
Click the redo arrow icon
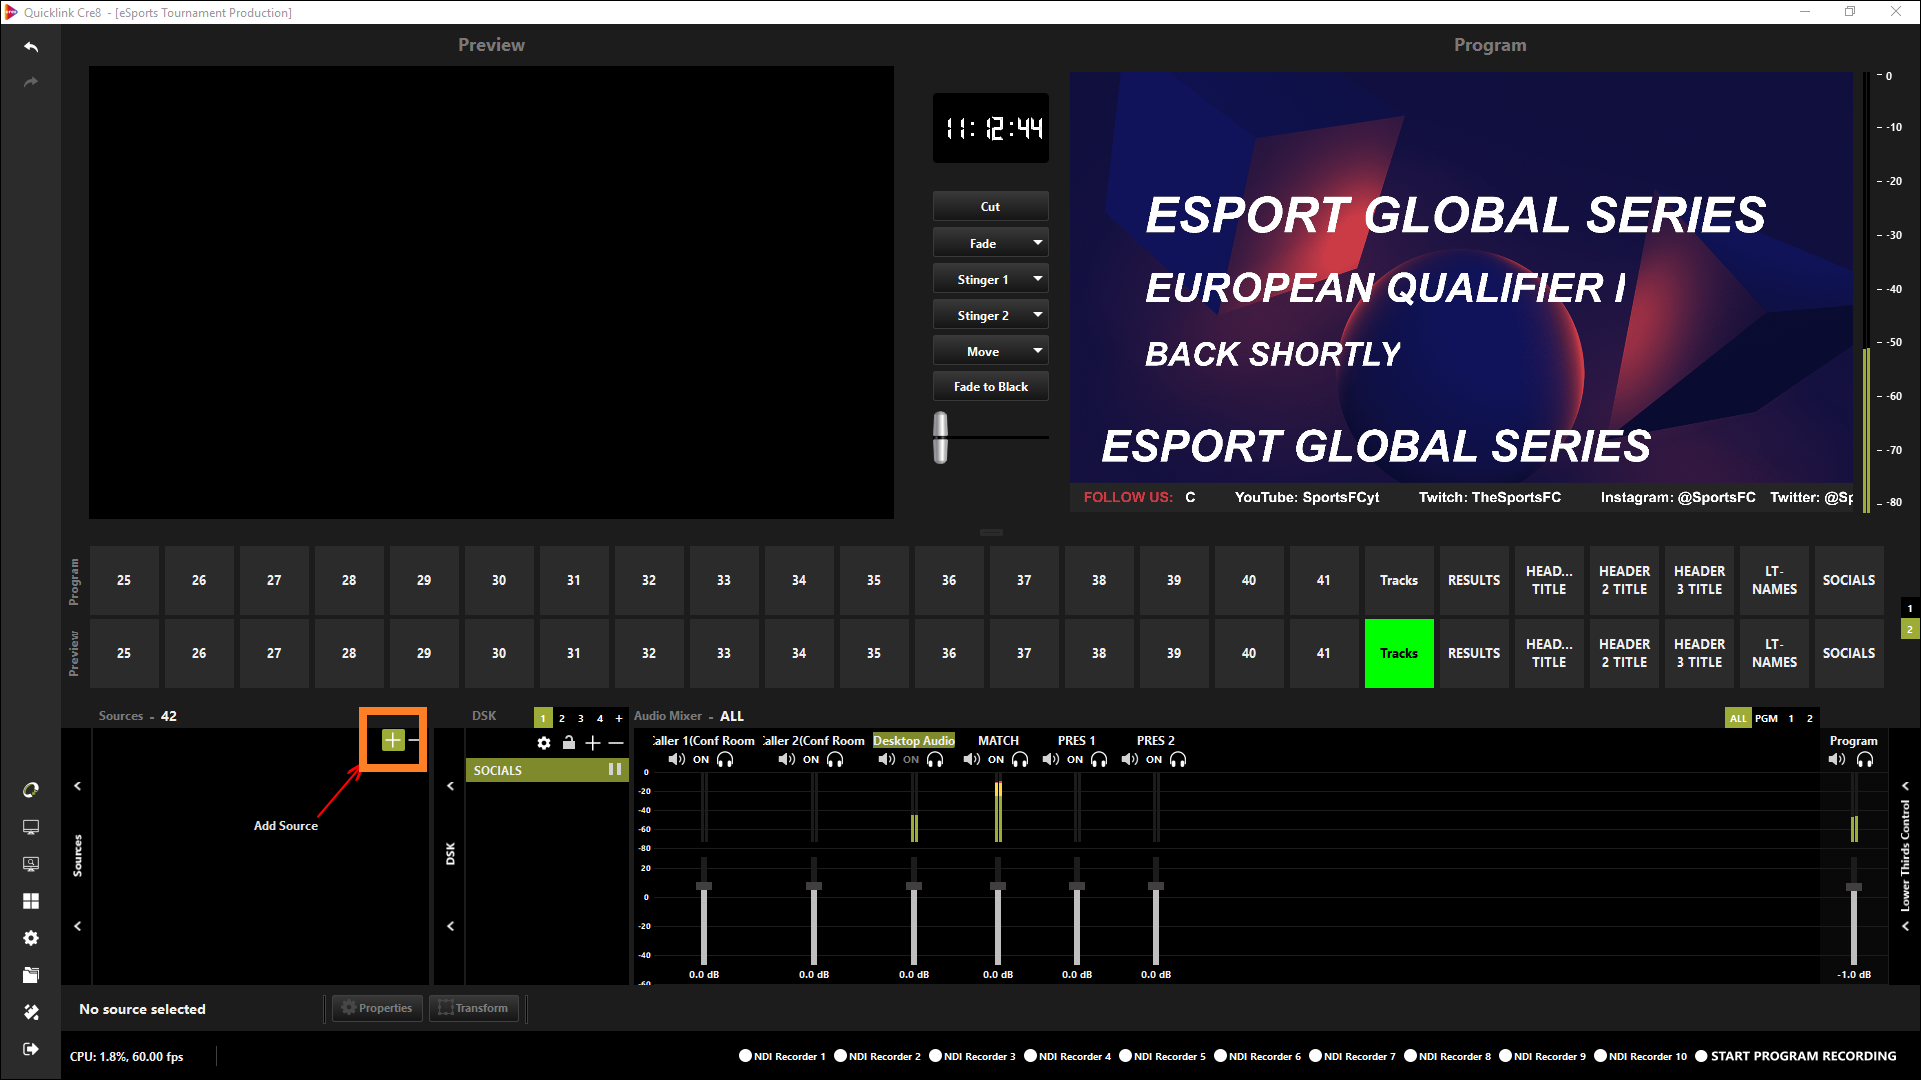click(31, 82)
